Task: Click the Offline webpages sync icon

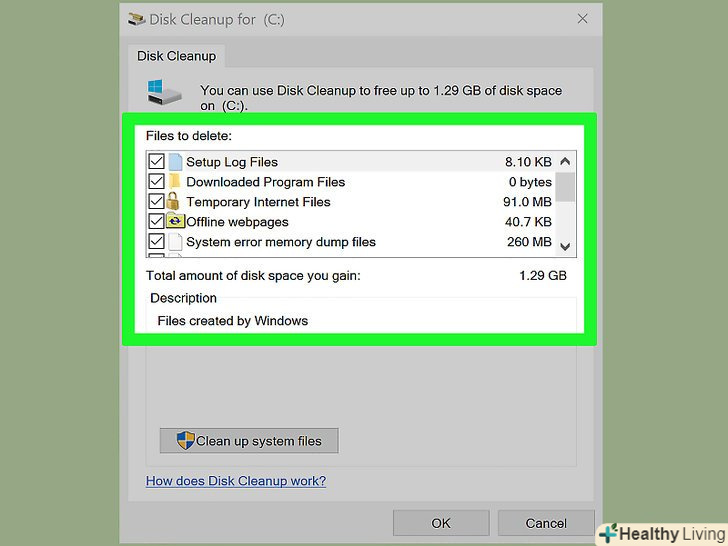Action: (x=176, y=221)
